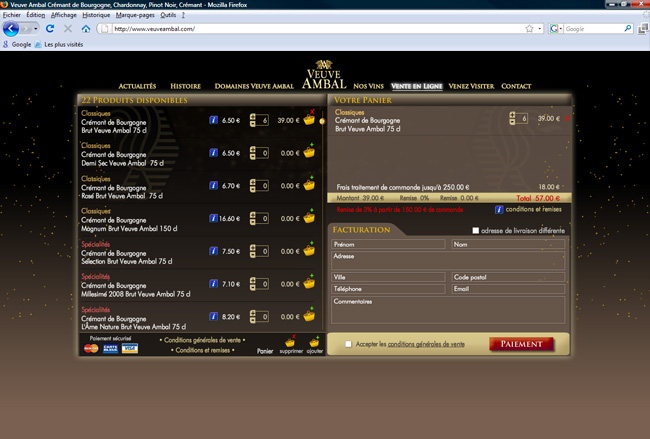Open the Fichier menu
The image size is (650, 439).
pos(12,15)
